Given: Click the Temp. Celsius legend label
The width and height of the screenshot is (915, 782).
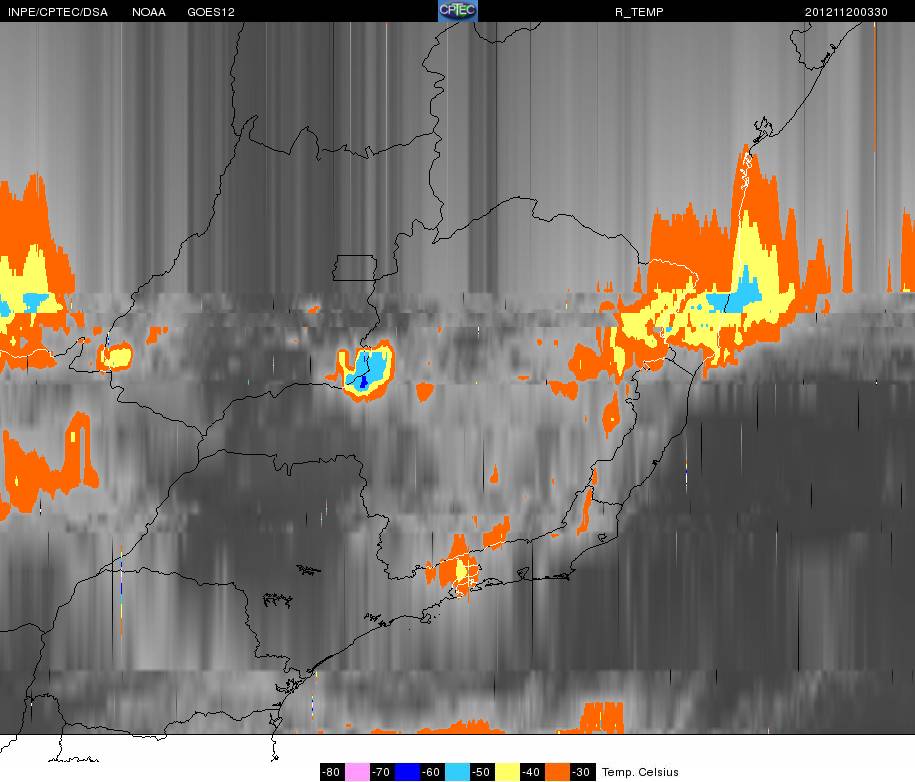Looking at the screenshot, I should coord(640,772).
